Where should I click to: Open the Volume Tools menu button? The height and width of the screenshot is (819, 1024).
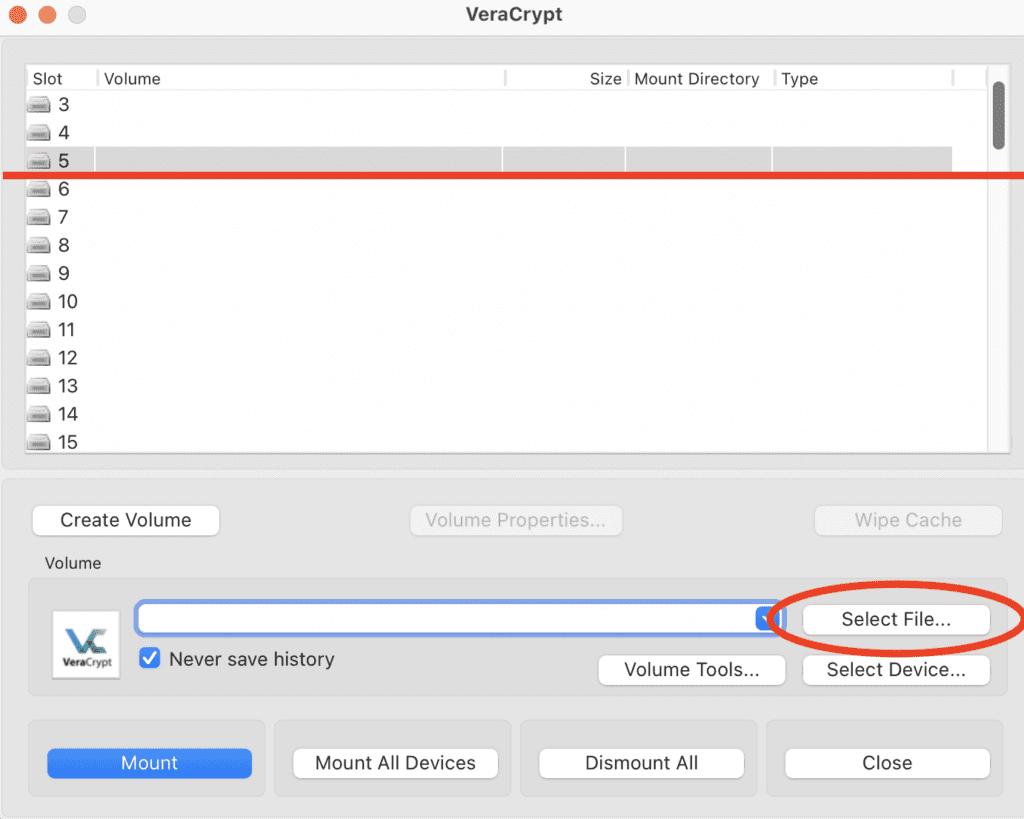692,670
